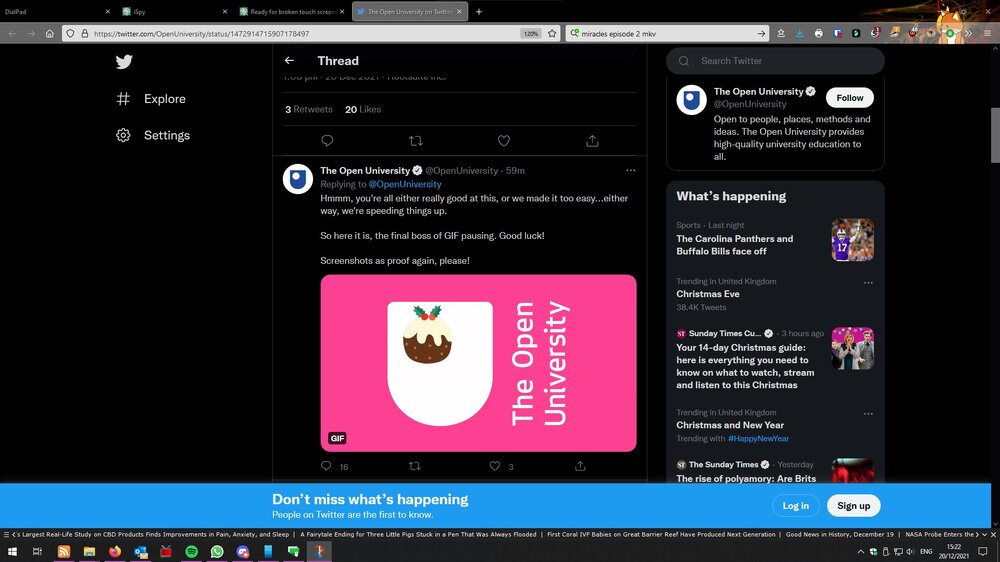
Task: Open Explore from the sidebar
Action: [x=152, y=99]
